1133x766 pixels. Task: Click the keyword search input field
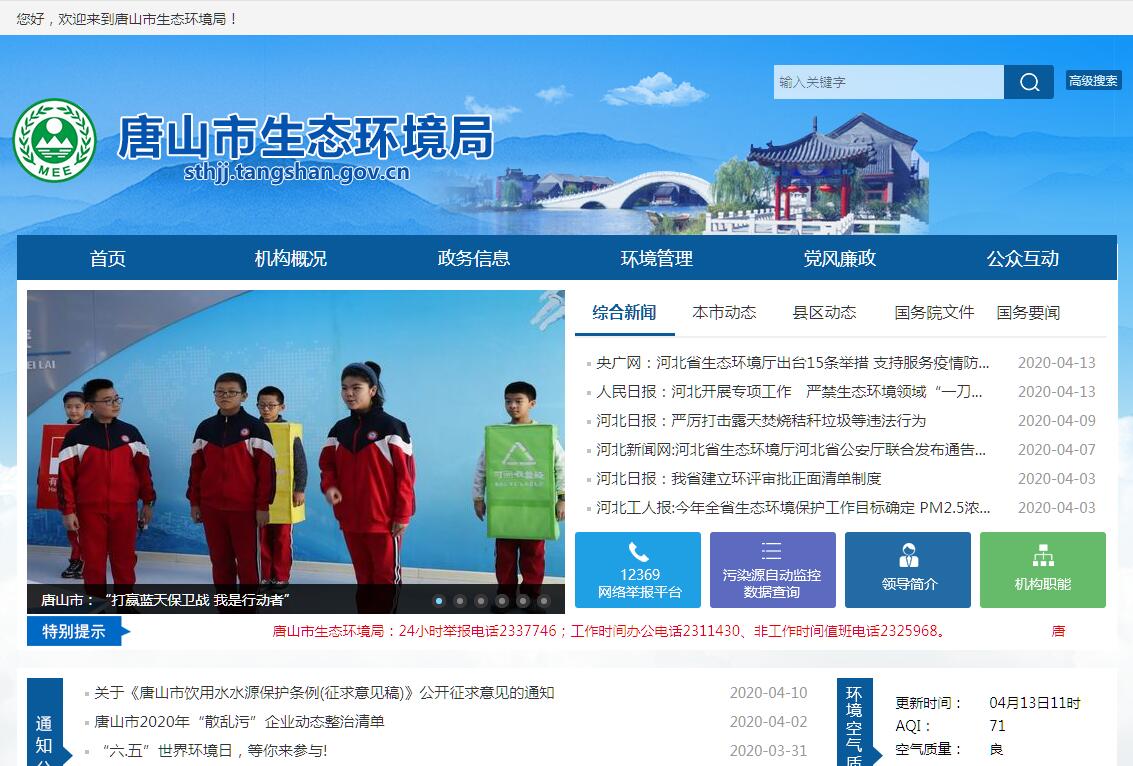point(888,82)
